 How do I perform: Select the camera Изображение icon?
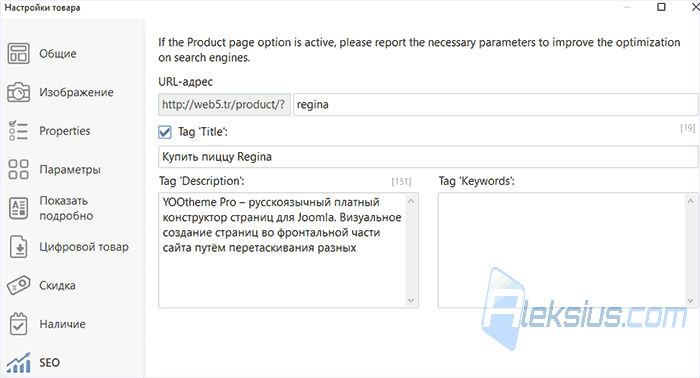coord(18,92)
